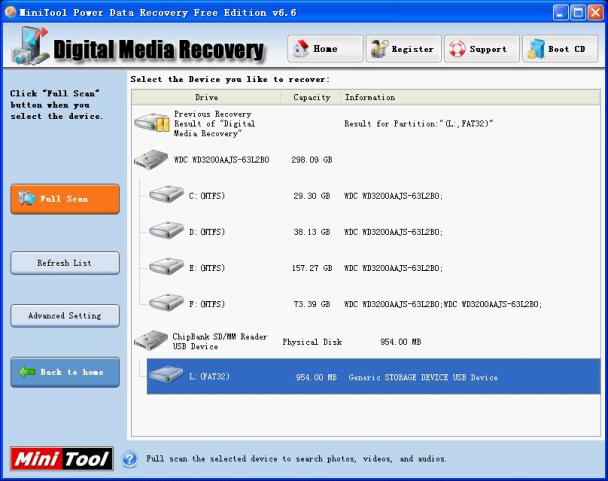The image size is (608, 481).
Task: Maximize the MiniTool window
Action: (x=578, y=13)
